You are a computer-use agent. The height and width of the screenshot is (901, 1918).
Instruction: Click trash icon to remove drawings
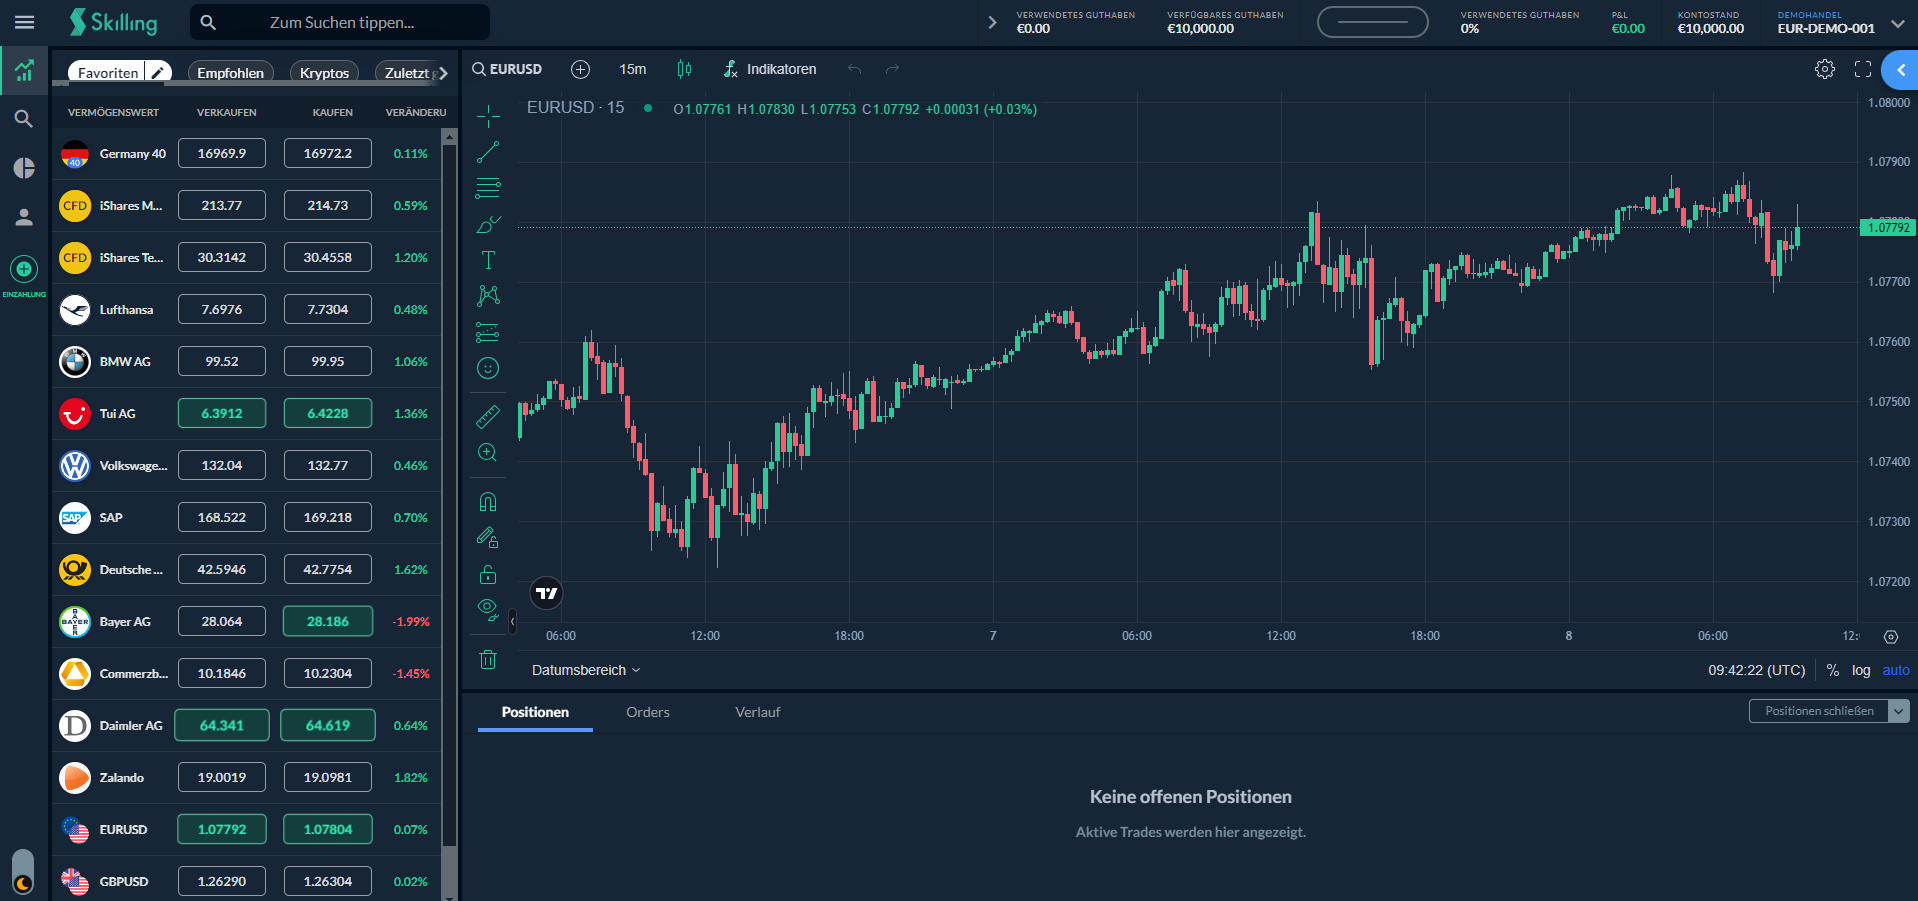click(x=488, y=659)
